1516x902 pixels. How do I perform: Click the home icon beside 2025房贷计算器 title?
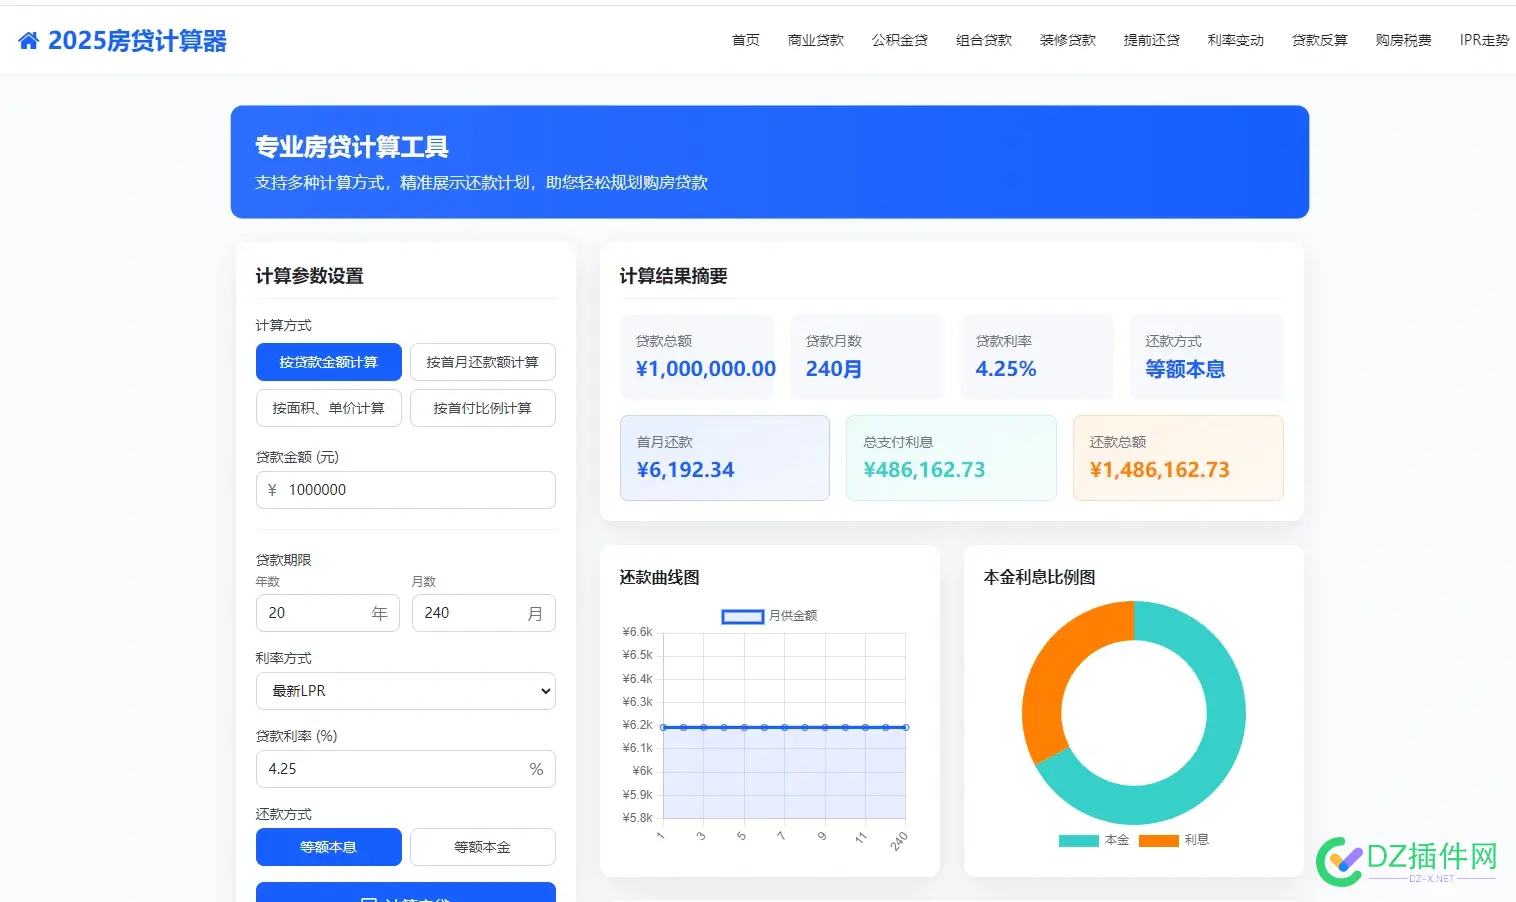(30, 38)
